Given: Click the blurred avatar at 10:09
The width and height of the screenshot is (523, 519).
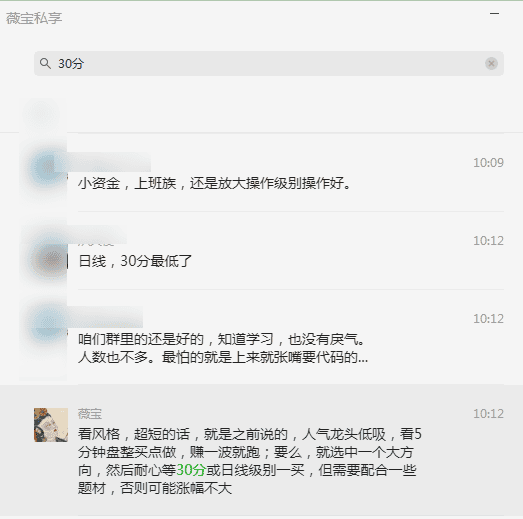Looking at the screenshot, I should (48, 168).
